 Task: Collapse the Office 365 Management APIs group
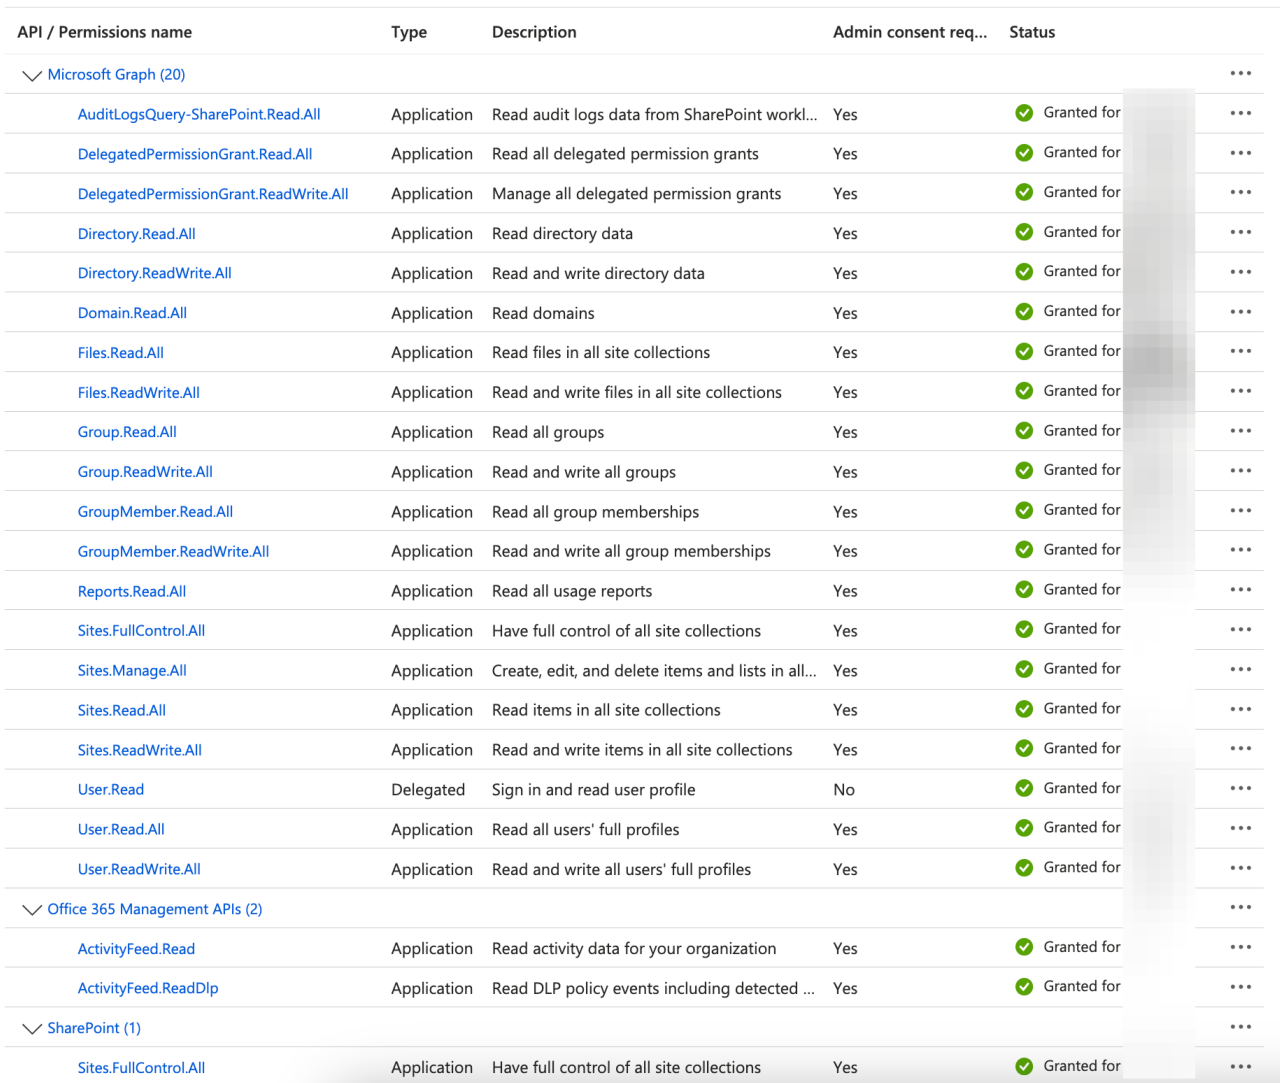tap(31, 909)
